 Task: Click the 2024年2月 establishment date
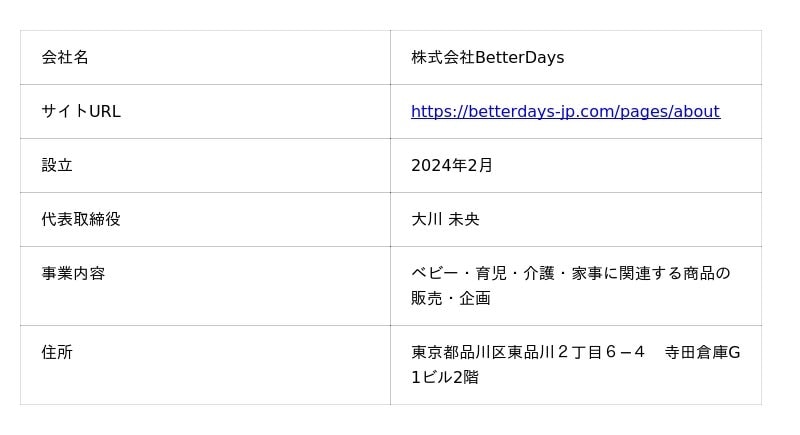pos(452,166)
